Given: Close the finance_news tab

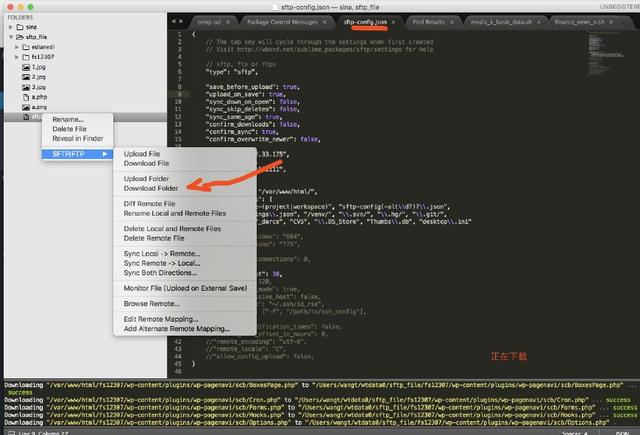Looking at the screenshot, I should [x=611, y=22].
